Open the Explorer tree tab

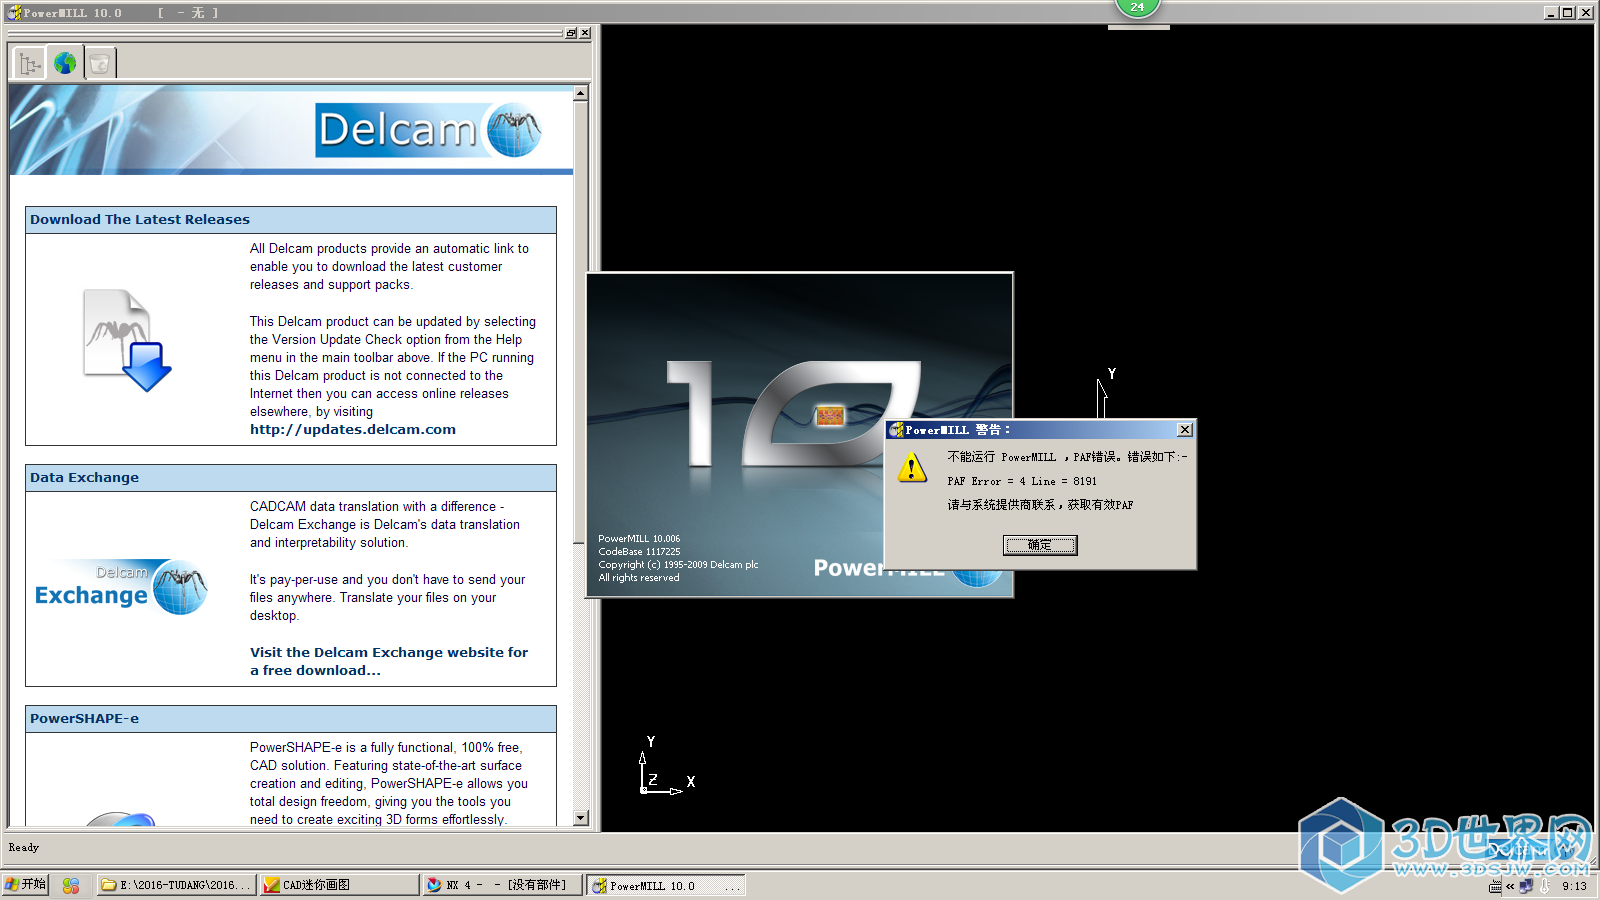coord(30,64)
